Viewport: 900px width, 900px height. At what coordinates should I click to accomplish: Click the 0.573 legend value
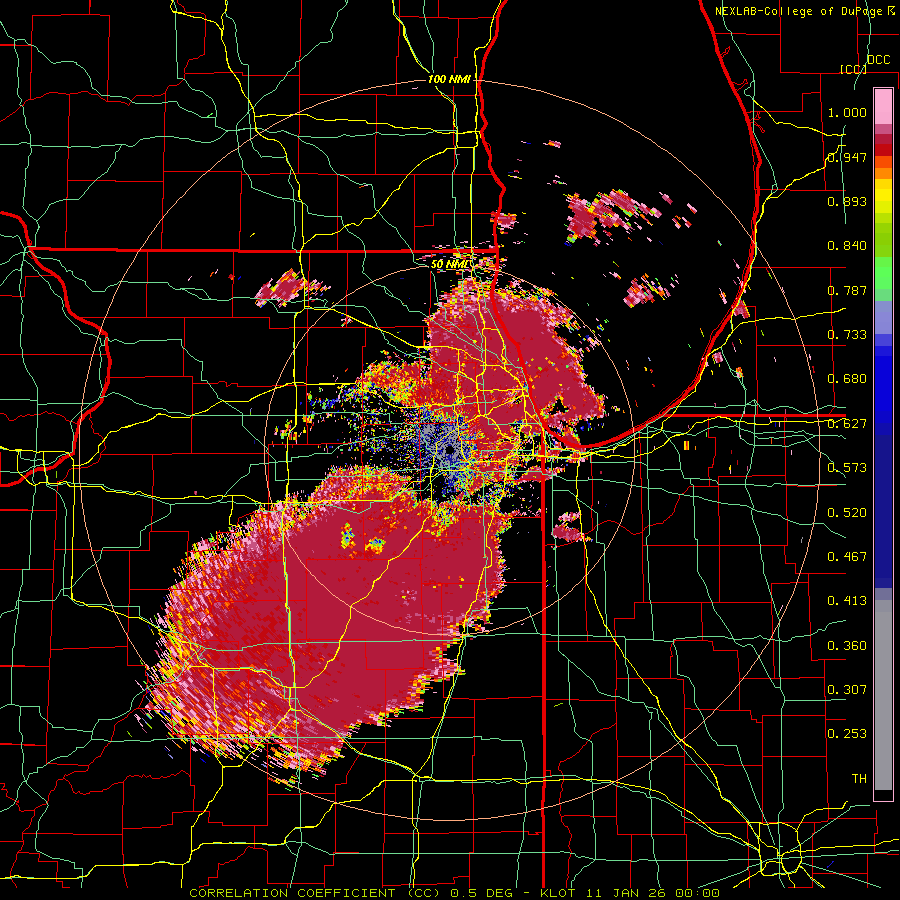pos(847,468)
